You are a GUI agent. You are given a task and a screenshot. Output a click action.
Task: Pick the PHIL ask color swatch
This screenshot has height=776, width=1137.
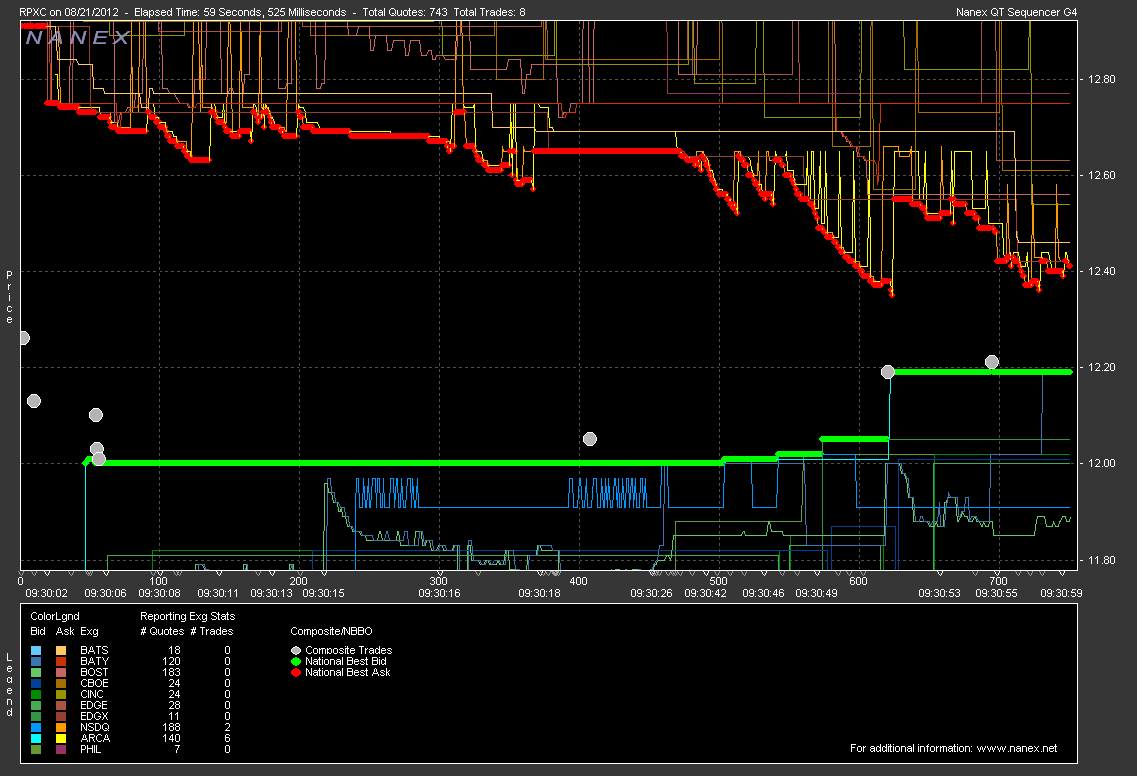[x=61, y=749]
